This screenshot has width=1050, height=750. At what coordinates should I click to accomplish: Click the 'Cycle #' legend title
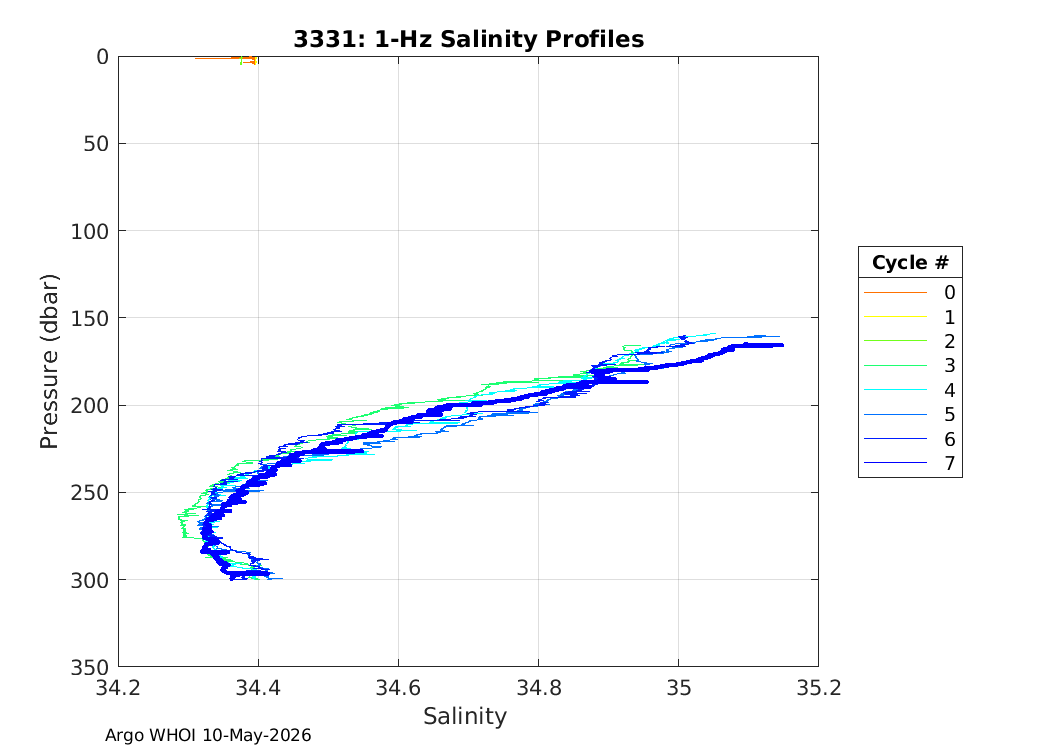(x=910, y=262)
